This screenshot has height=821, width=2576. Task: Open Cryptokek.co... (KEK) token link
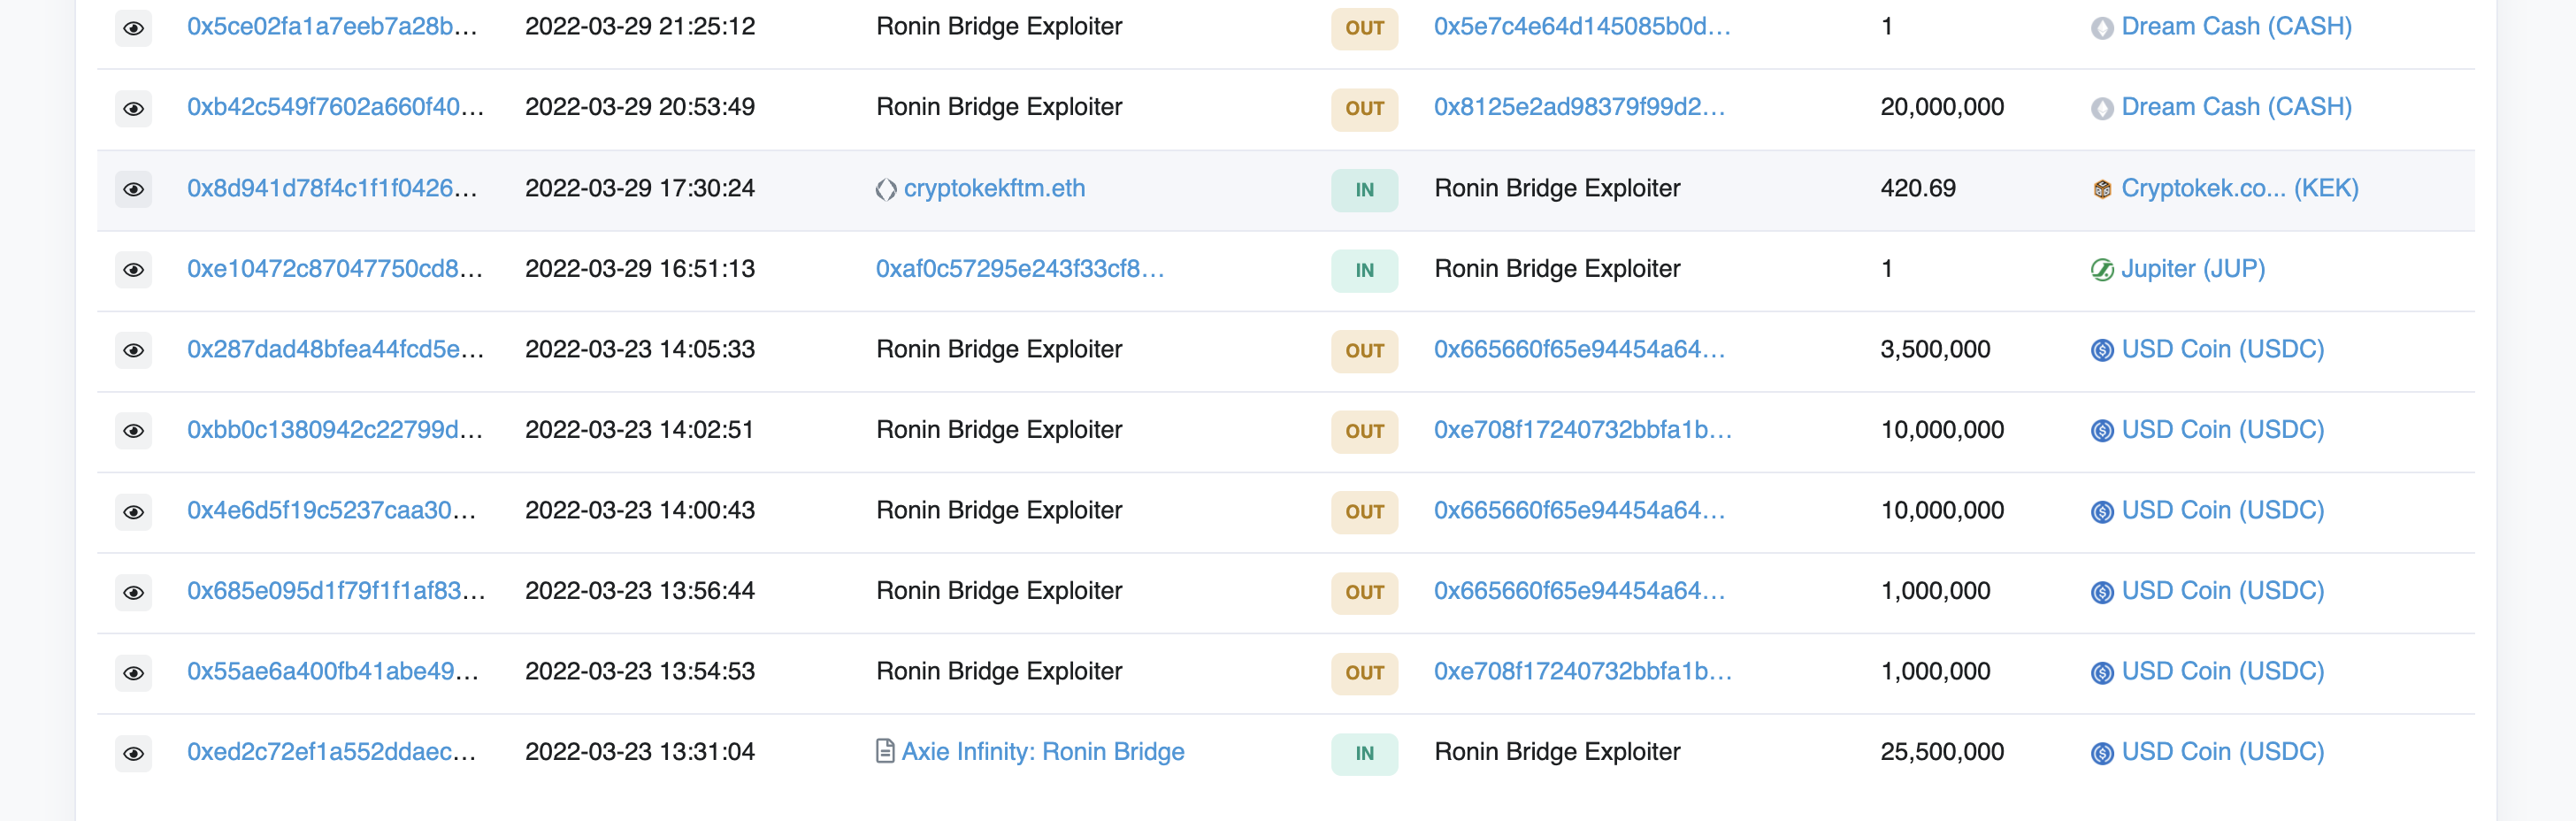pyautogui.click(x=2240, y=188)
